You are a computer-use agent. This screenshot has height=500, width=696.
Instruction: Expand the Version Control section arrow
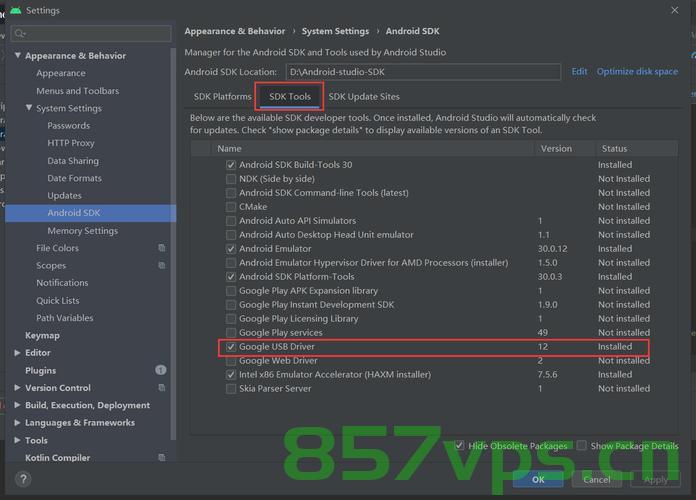pos(18,388)
